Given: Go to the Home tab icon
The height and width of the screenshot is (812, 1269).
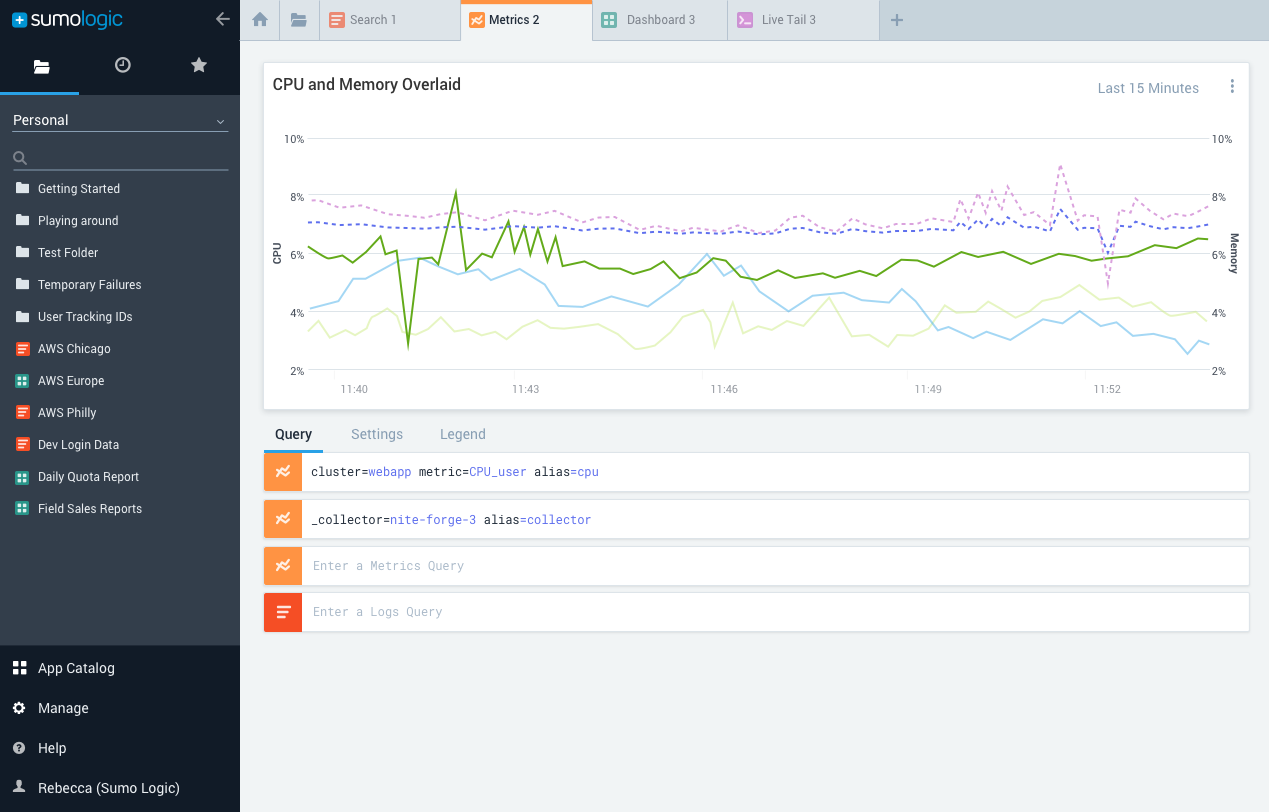Looking at the screenshot, I should (x=260, y=19).
